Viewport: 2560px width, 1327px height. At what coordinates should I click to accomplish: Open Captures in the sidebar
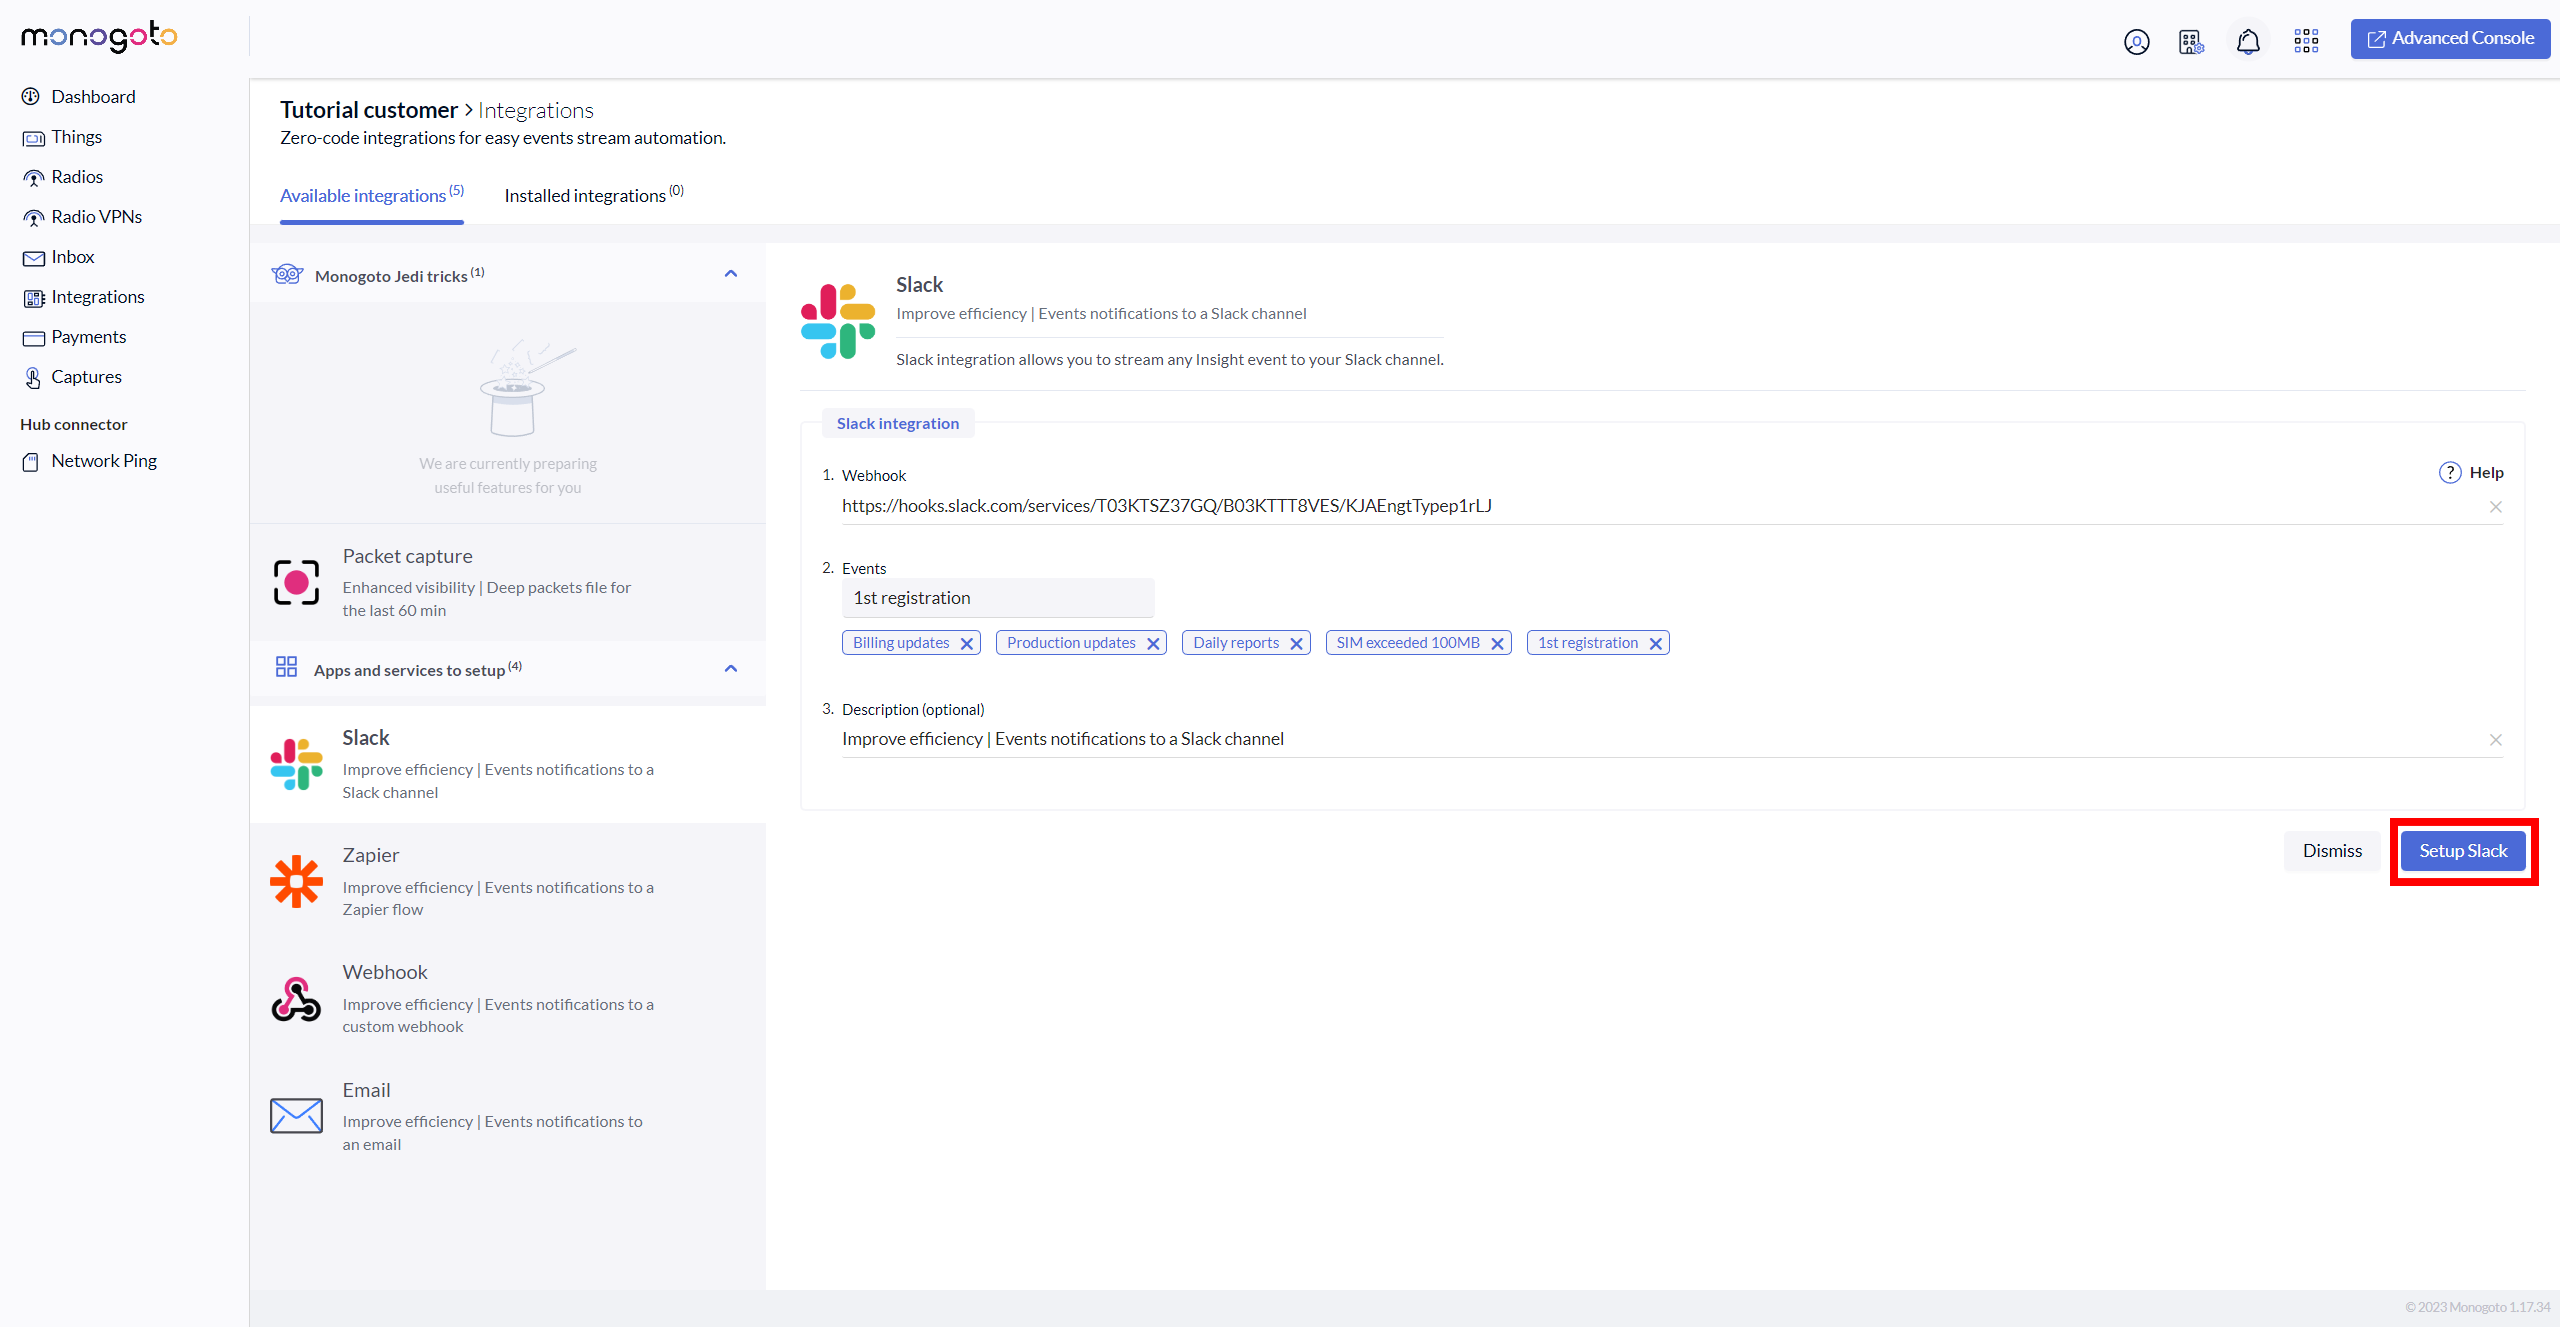[x=86, y=377]
